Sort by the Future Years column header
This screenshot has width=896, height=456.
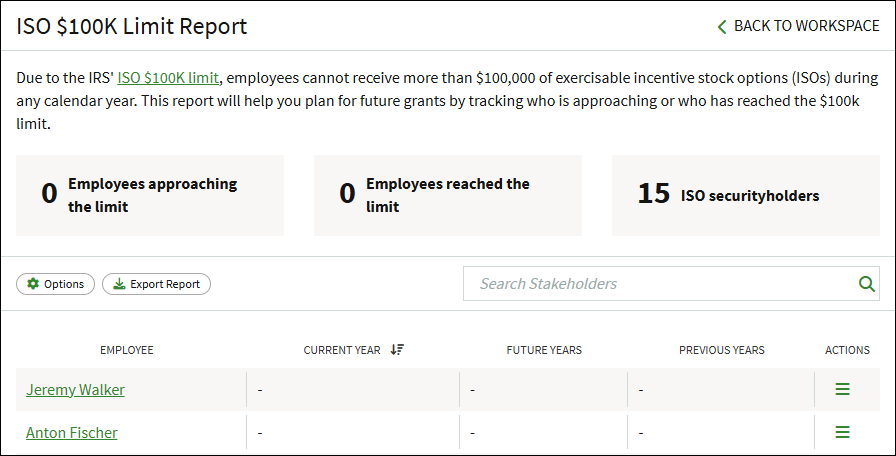point(544,350)
